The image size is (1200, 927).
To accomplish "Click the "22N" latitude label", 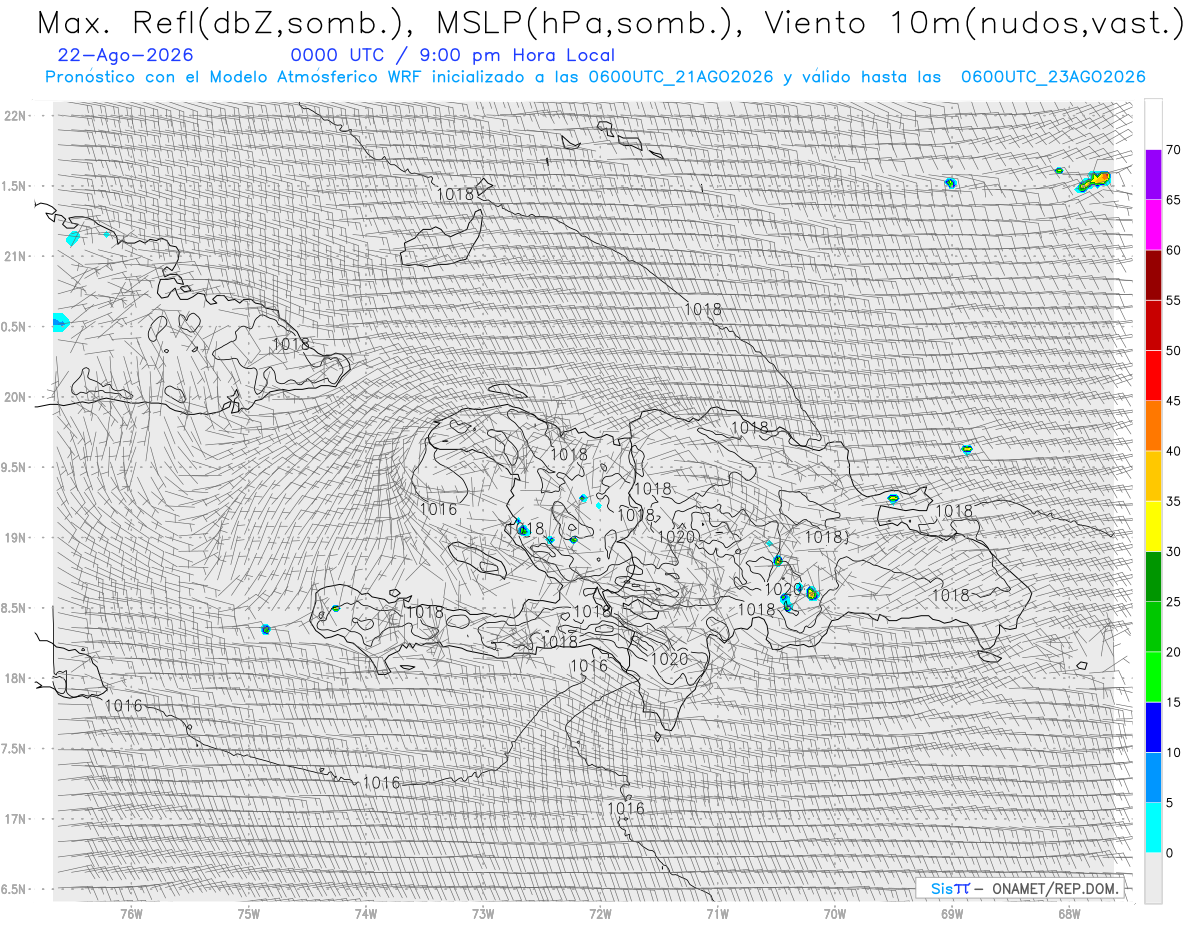I will (15, 116).
